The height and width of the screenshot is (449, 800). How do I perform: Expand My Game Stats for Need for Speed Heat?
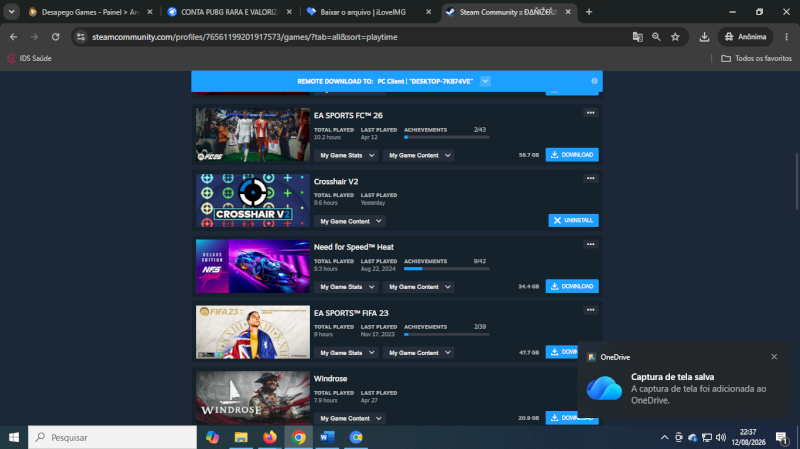click(x=346, y=287)
